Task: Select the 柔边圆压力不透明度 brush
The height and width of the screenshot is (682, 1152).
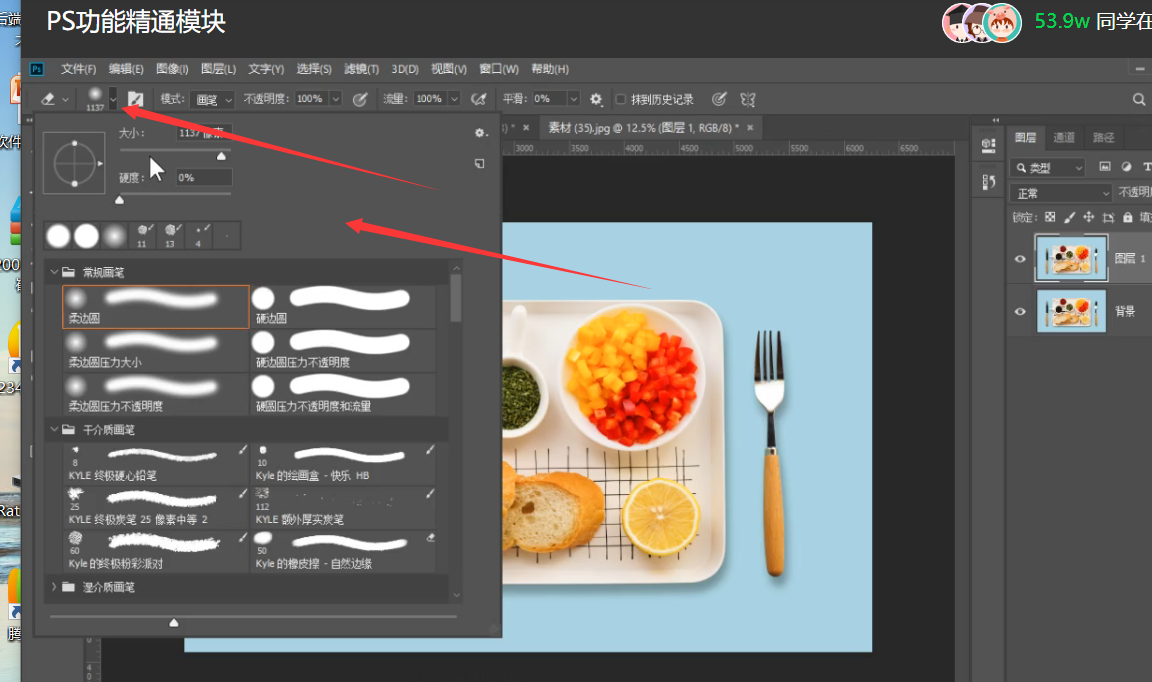Action: [x=156, y=395]
